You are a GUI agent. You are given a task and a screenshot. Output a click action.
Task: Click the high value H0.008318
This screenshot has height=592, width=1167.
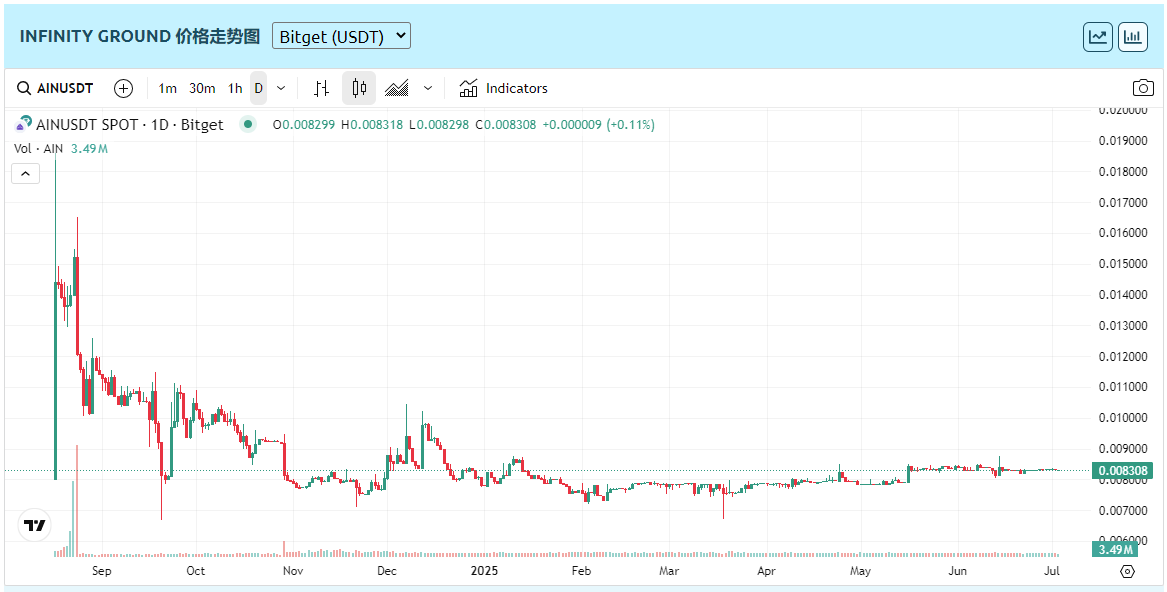371,125
